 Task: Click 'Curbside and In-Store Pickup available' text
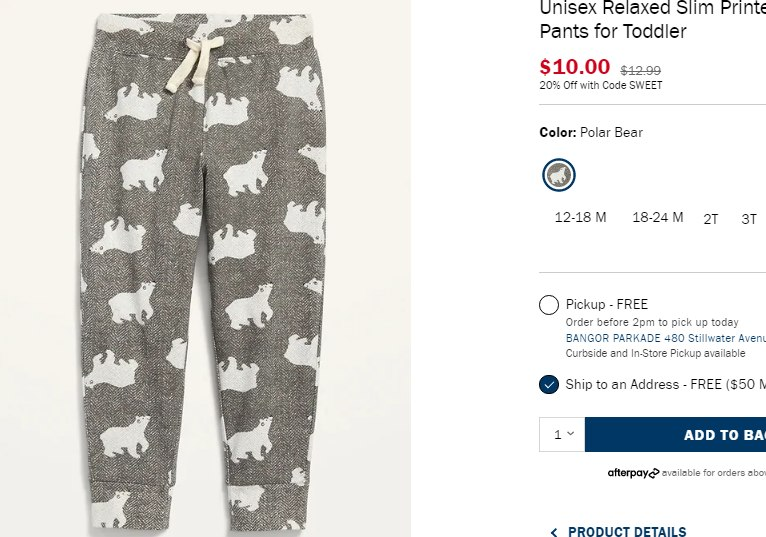(655, 353)
